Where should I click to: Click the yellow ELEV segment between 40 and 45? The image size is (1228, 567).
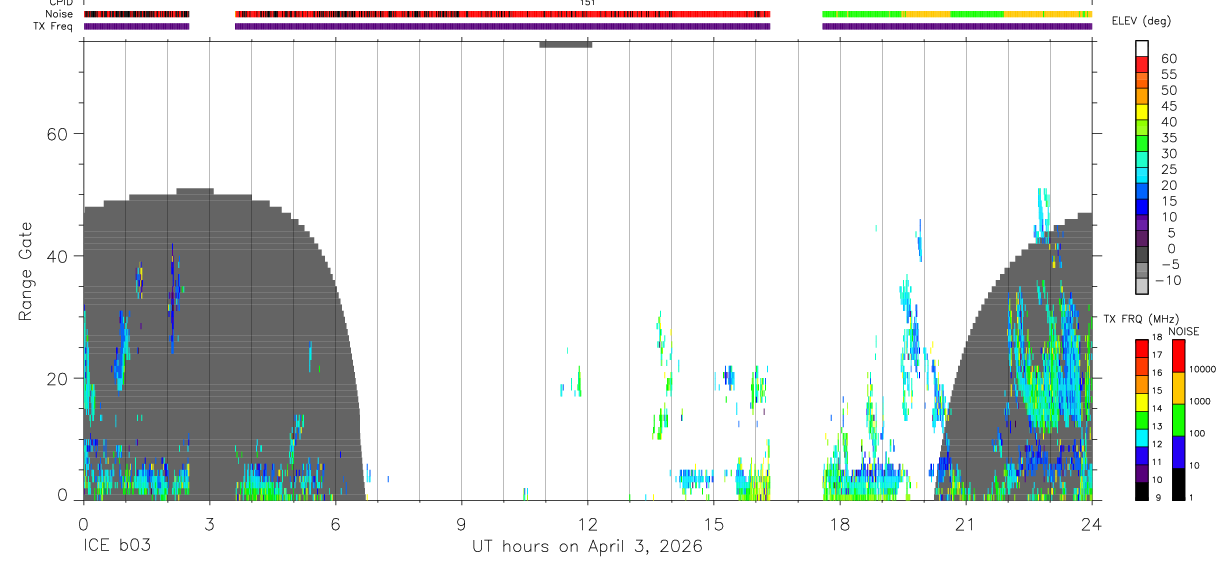point(1141,112)
